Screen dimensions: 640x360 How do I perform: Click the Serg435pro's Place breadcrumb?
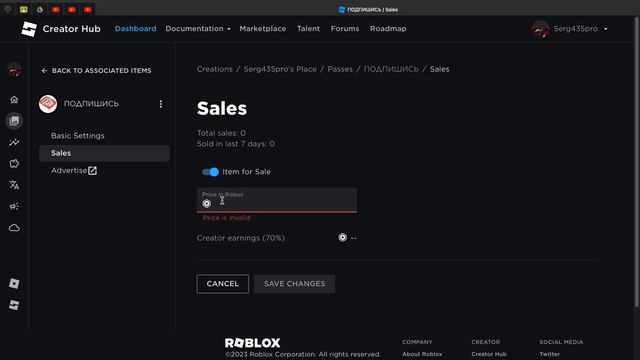point(280,69)
